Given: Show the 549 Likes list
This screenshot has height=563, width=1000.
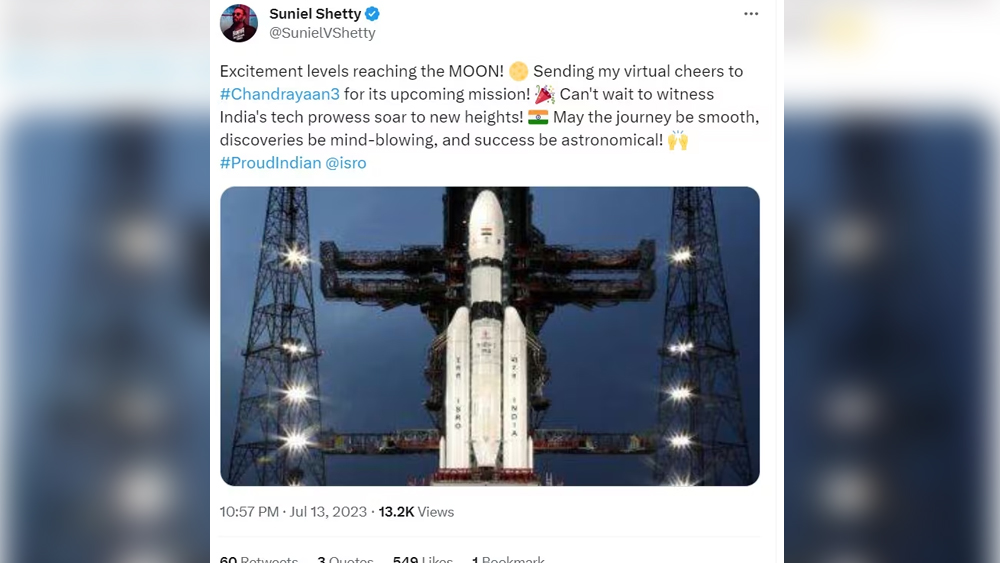Looking at the screenshot, I should point(423,557).
